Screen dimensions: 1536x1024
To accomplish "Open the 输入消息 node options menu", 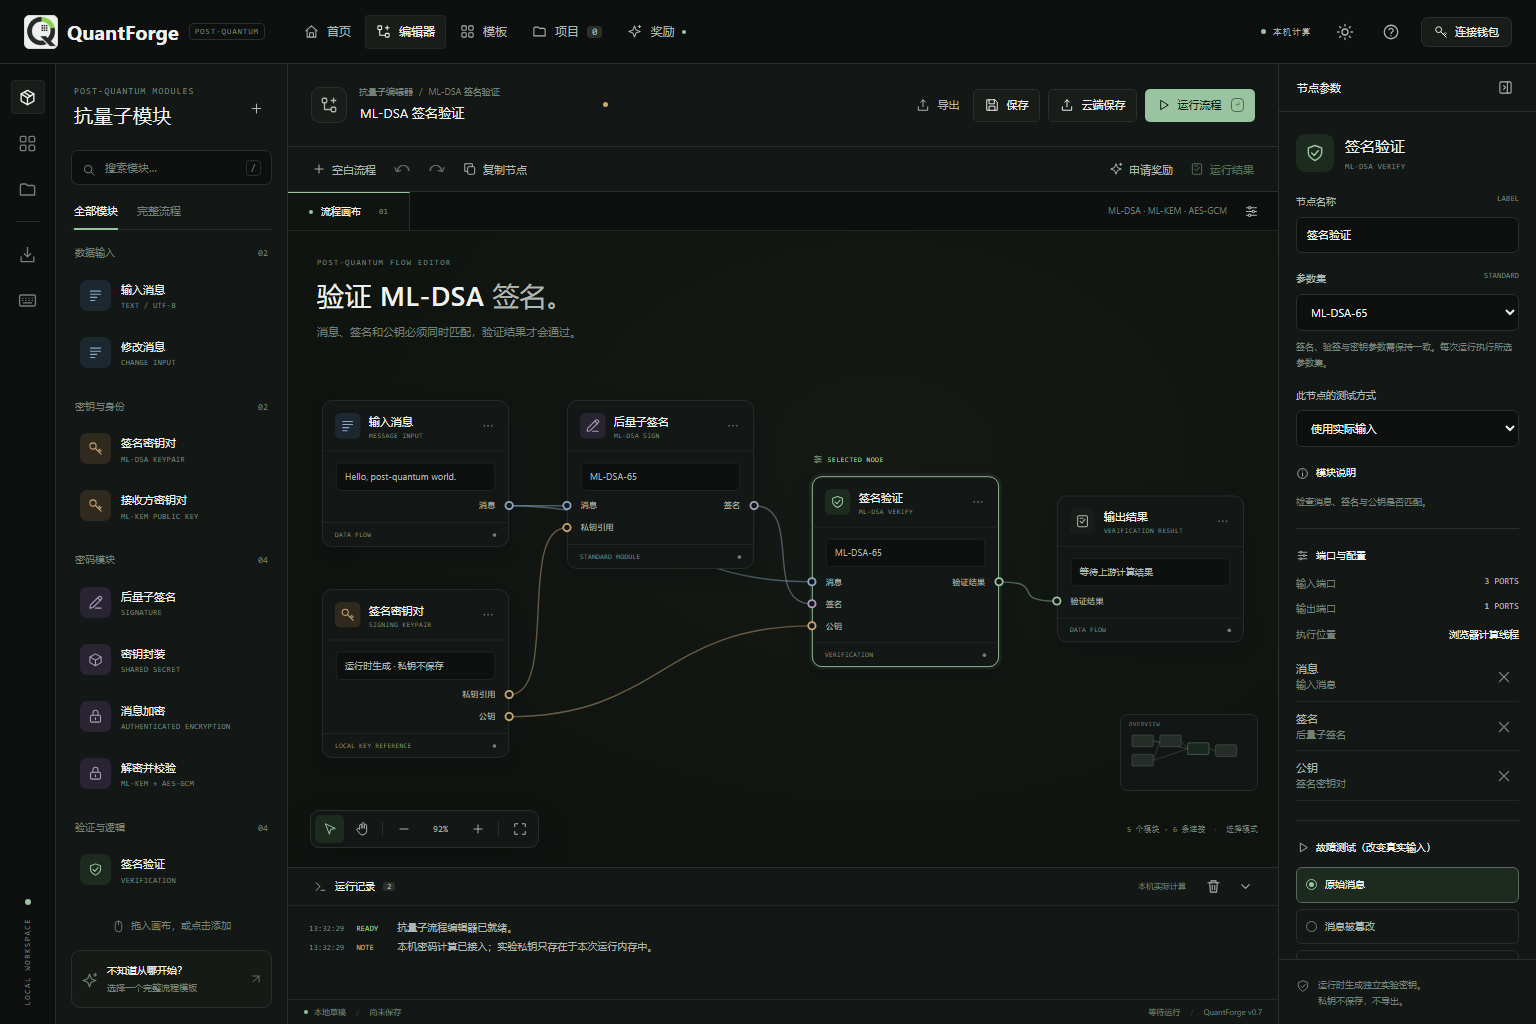I will [488, 426].
